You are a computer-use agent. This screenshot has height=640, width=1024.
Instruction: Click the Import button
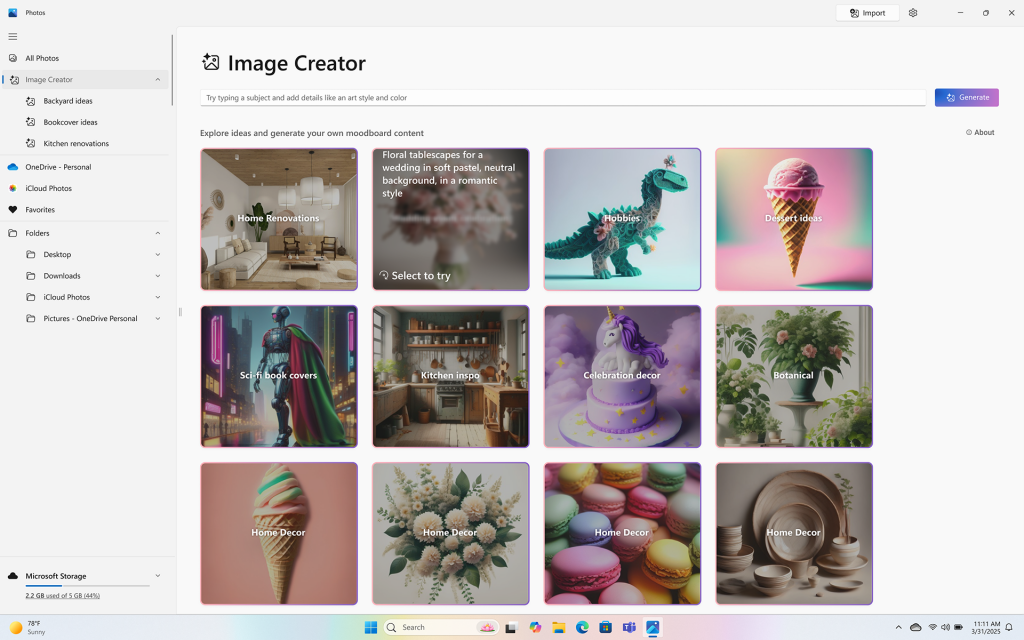866,13
